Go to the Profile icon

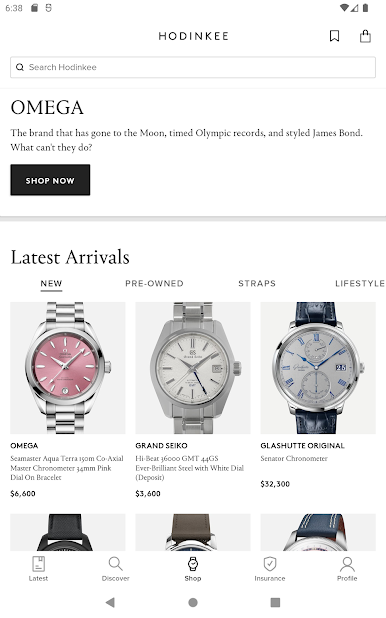tap(347, 564)
